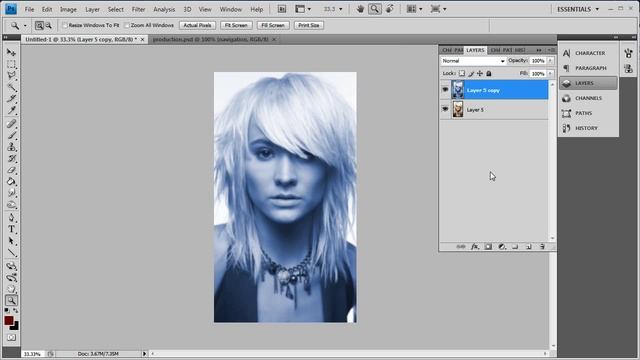This screenshot has height=360, width=640.
Task: Click Zoom In icon in options bar
Action: [39, 25]
